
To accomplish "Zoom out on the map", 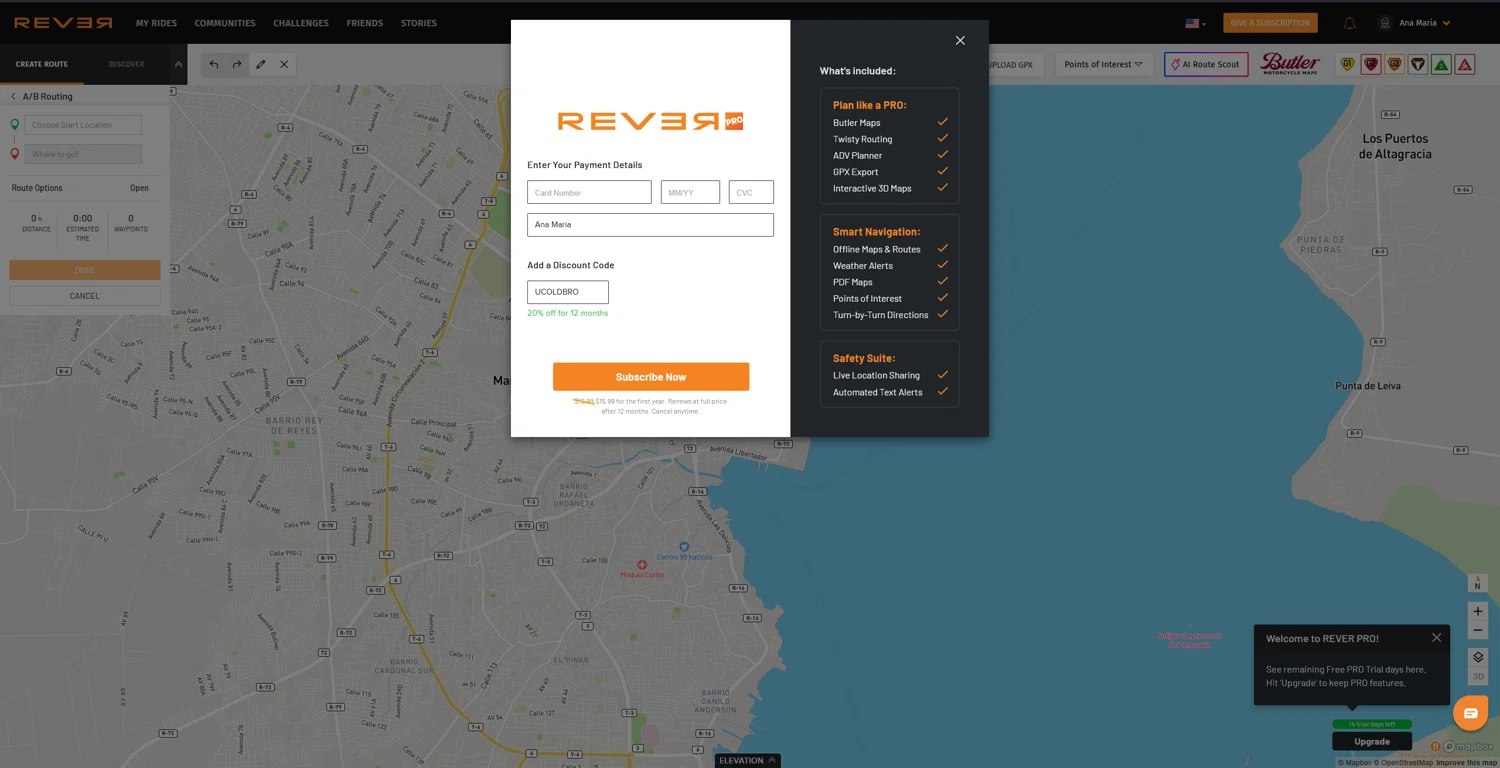I will coord(1477,631).
